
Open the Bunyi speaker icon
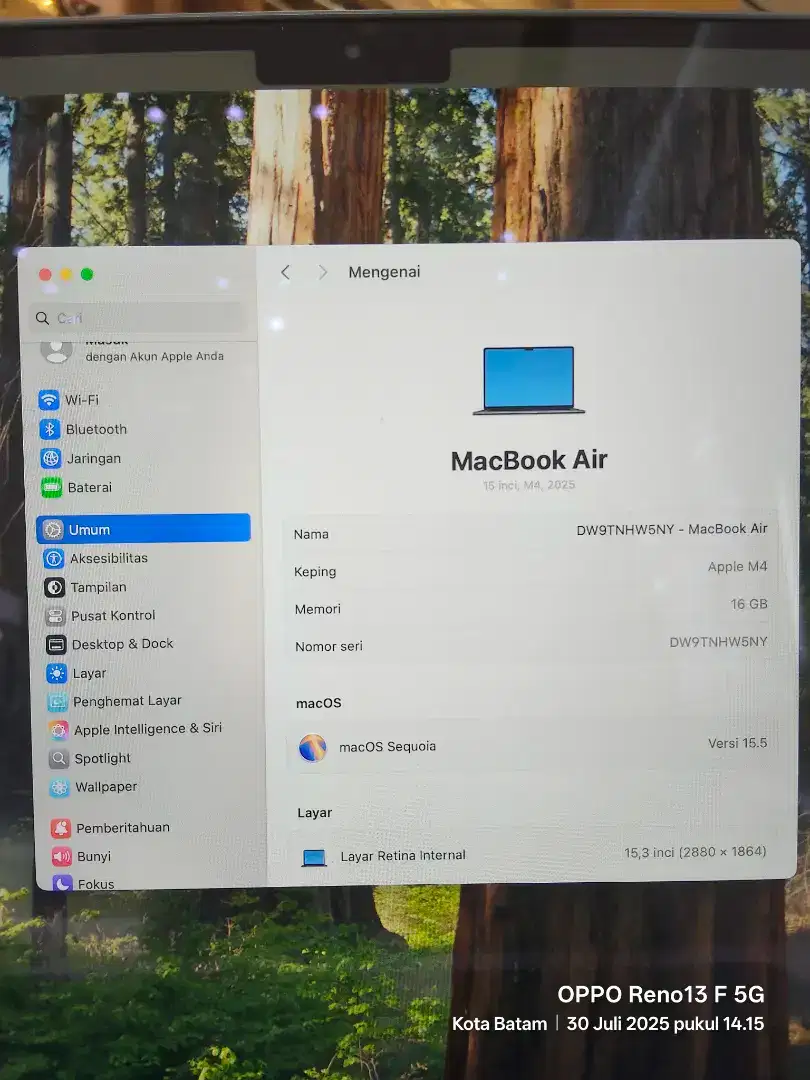click(x=62, y=857)
